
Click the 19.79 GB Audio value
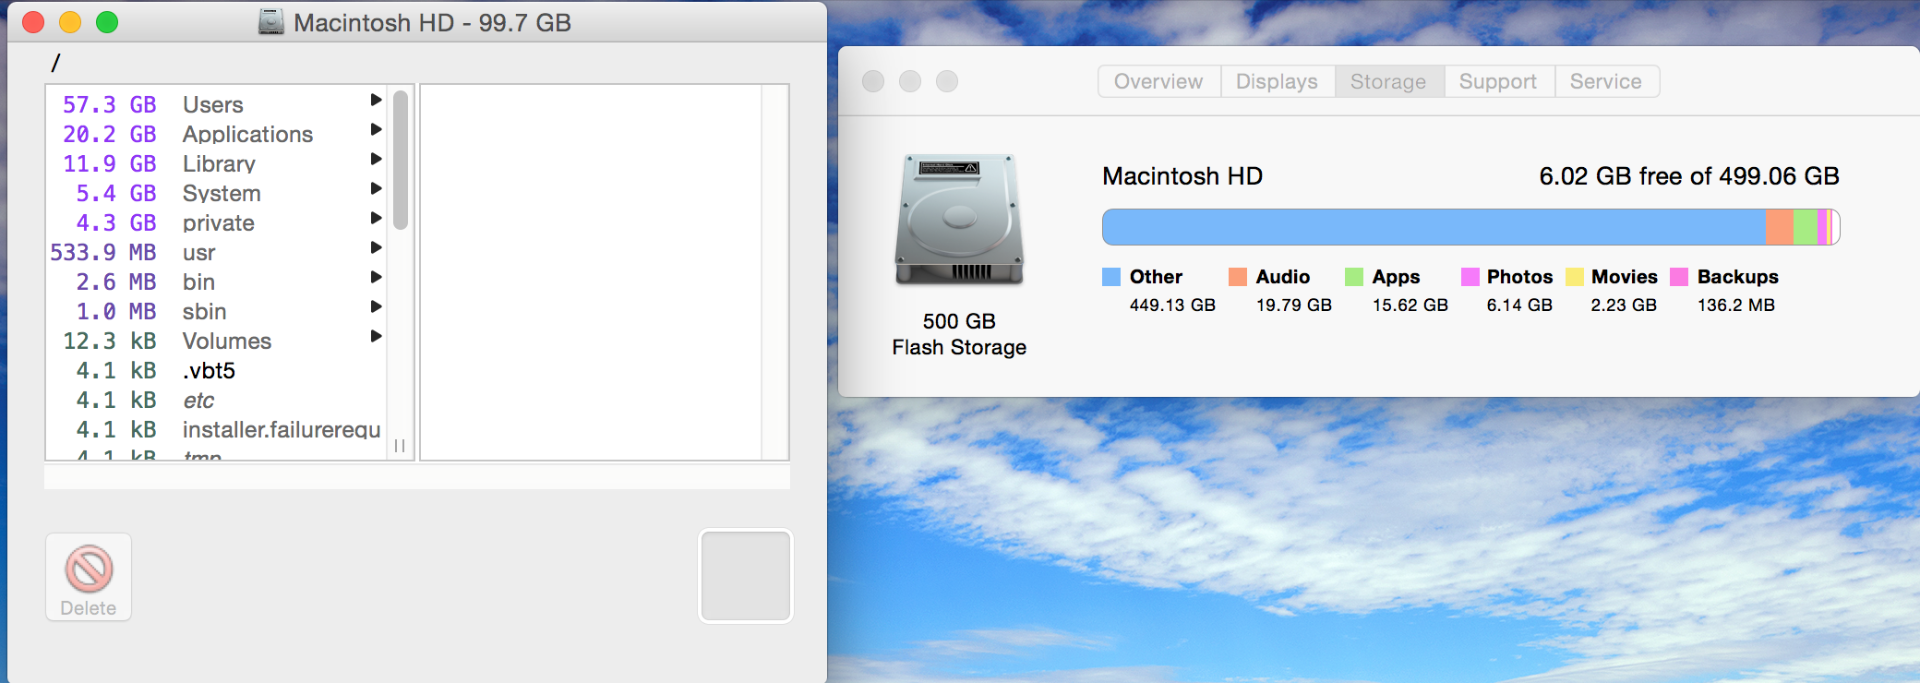[1294, 305]
